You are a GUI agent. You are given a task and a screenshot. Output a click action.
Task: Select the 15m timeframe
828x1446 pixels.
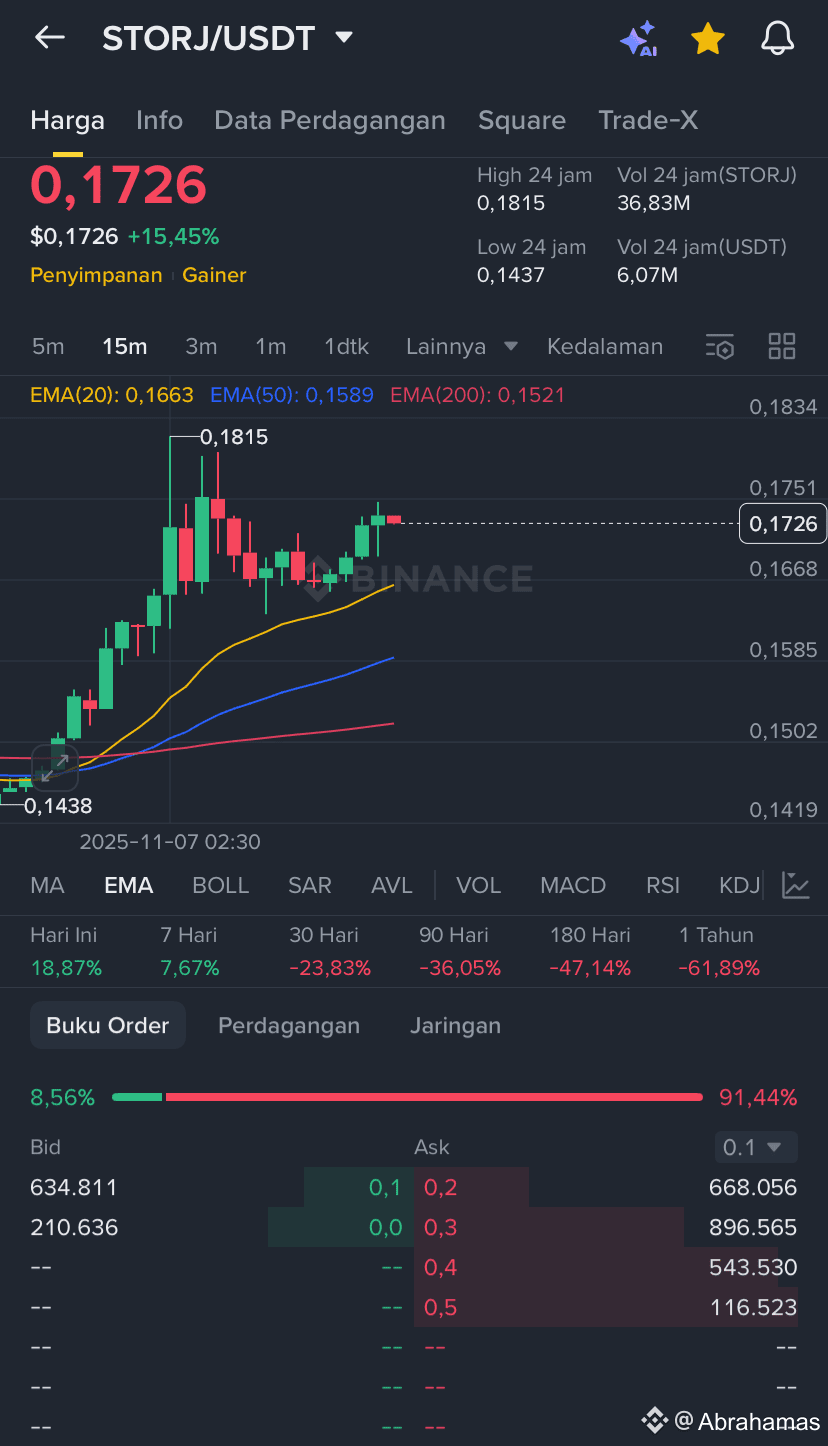point(125,347)
